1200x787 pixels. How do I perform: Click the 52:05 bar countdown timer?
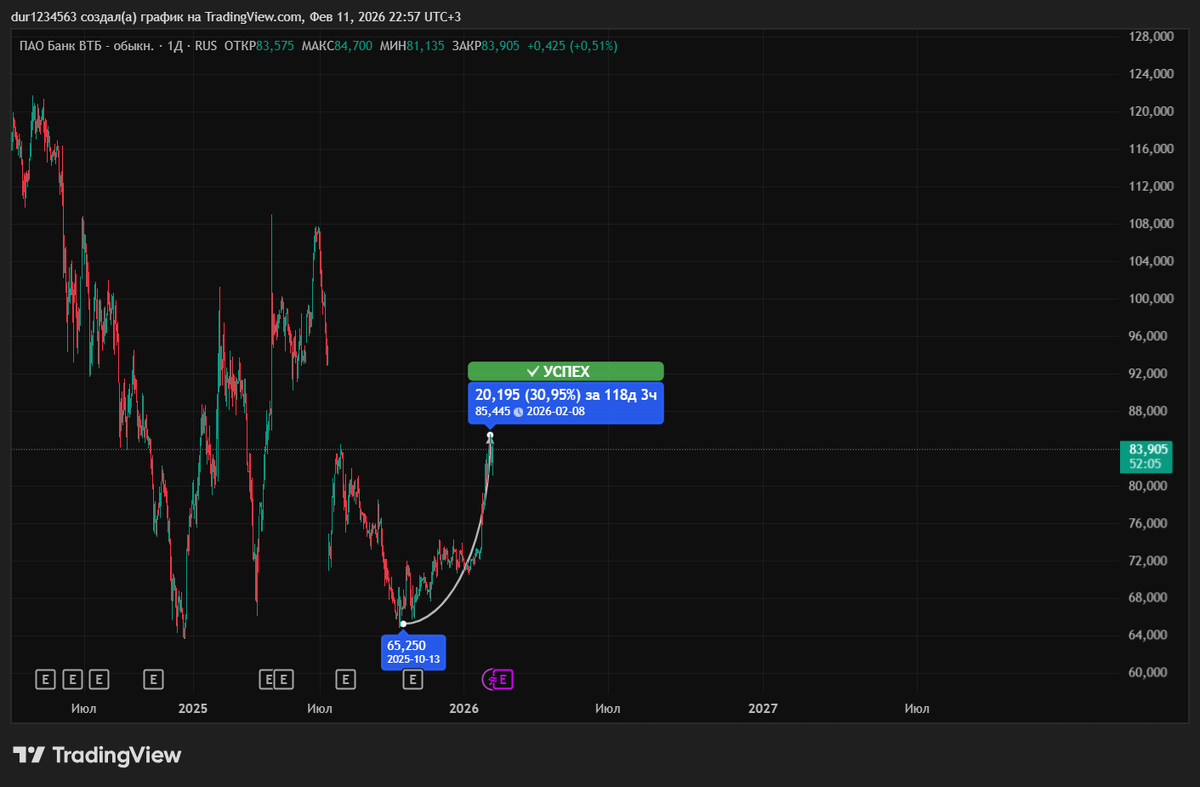click(x=1144, y=464)
